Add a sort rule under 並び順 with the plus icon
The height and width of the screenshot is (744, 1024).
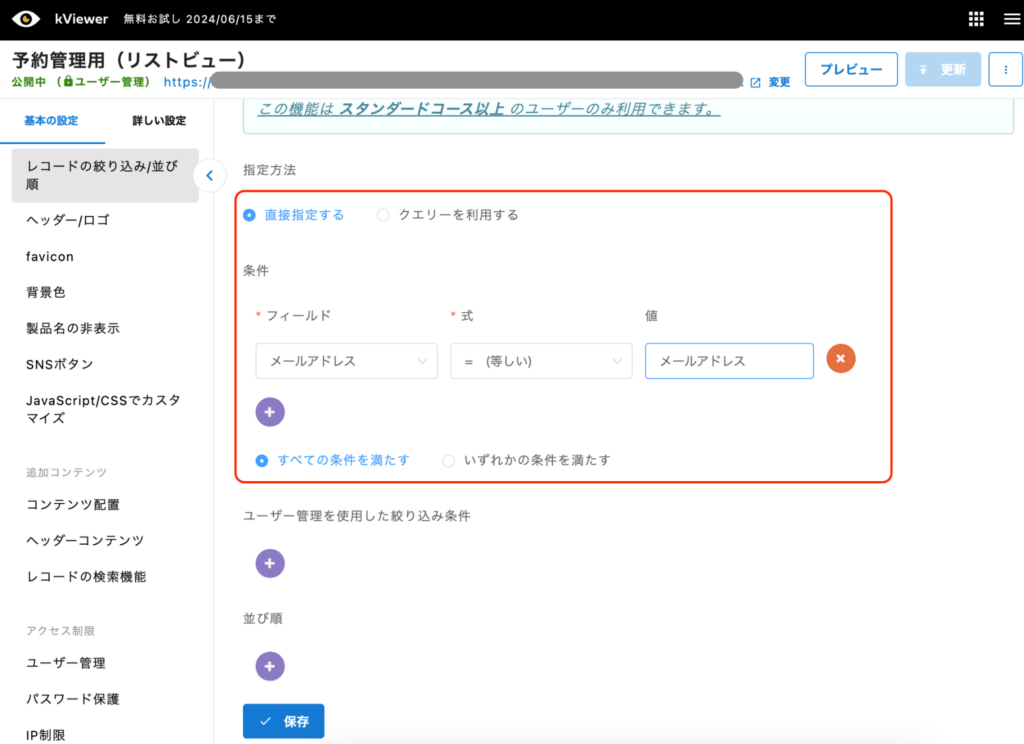tap(269, 666)
